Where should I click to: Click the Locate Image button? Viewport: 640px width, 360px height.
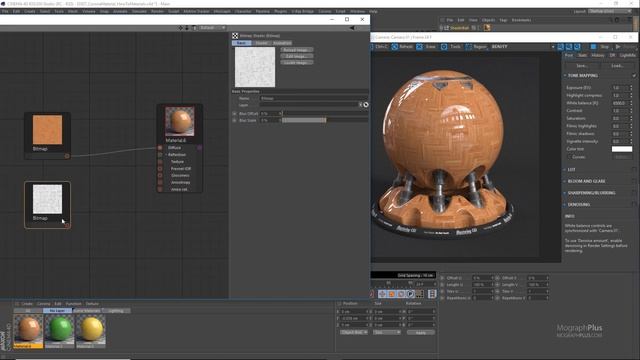pos(297,63)
